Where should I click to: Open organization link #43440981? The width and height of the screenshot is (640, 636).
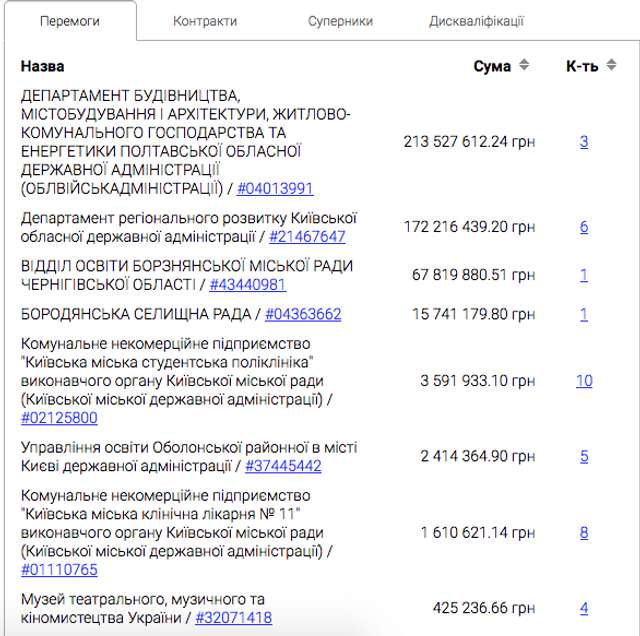point(247,285)
